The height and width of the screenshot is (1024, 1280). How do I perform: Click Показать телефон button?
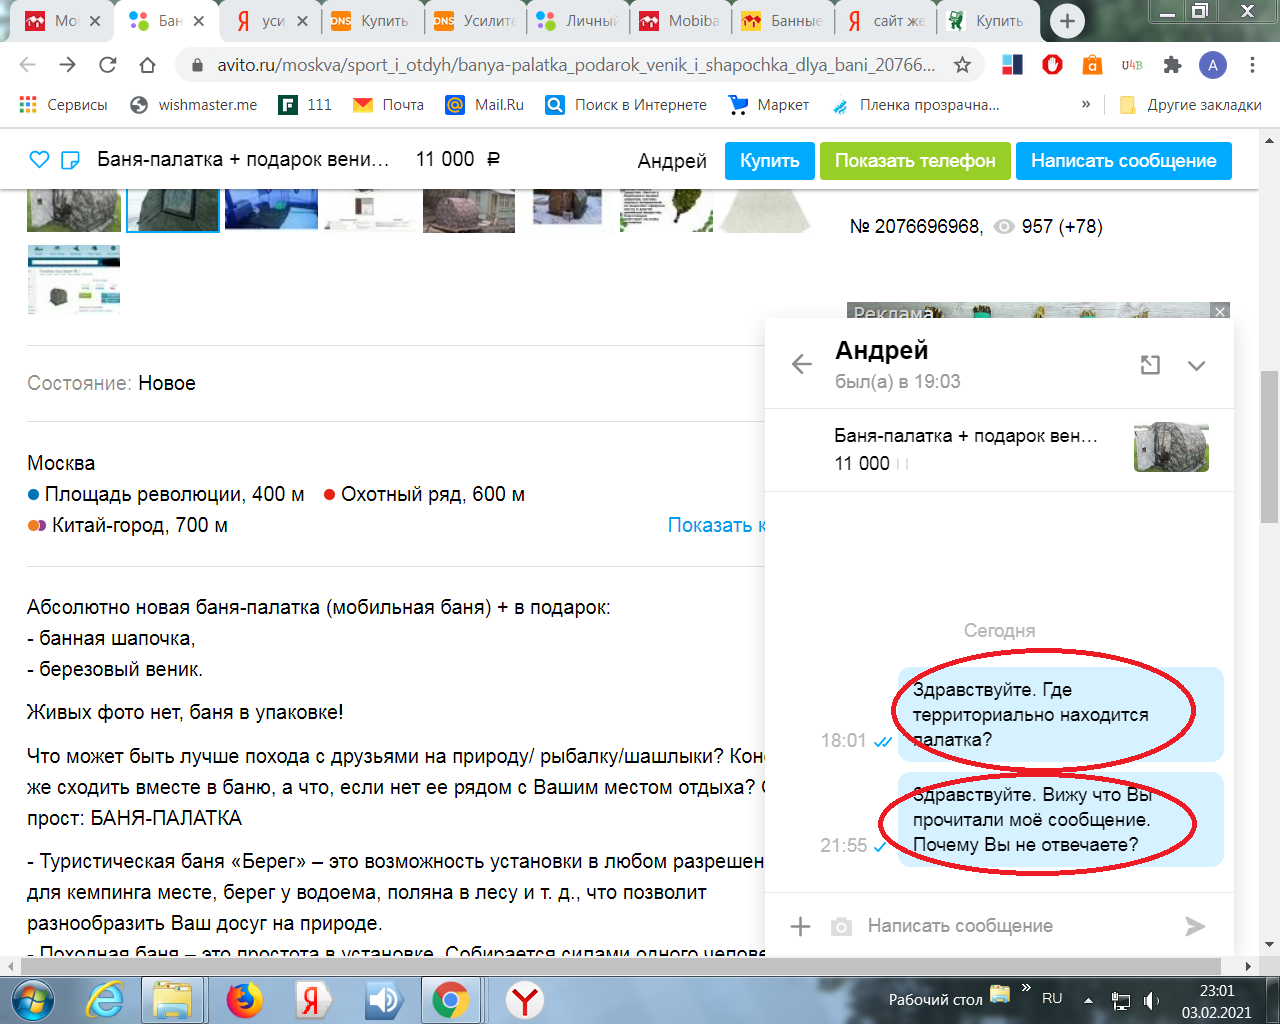coord(915,161)
